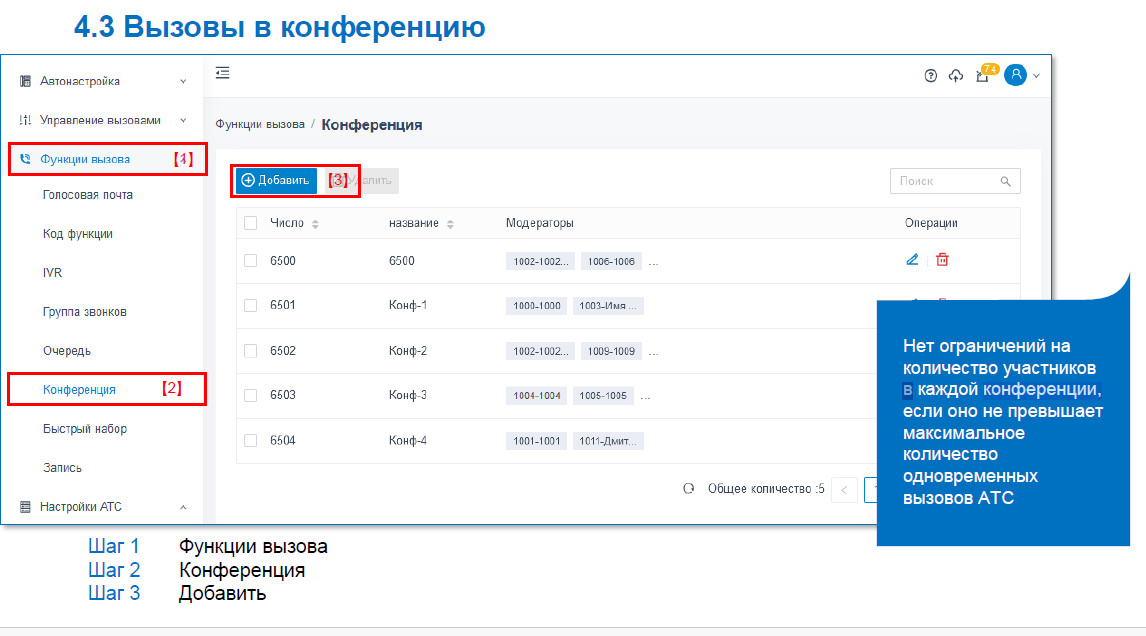Refresh the table with reload icon
Screen dimensions: 1146x636
point(688,488)
